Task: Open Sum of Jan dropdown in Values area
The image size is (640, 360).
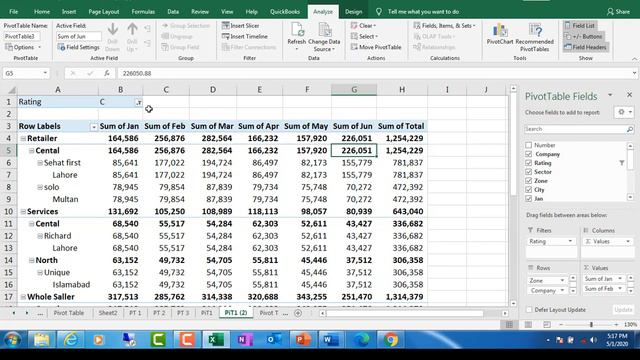Action: point(620,278)
